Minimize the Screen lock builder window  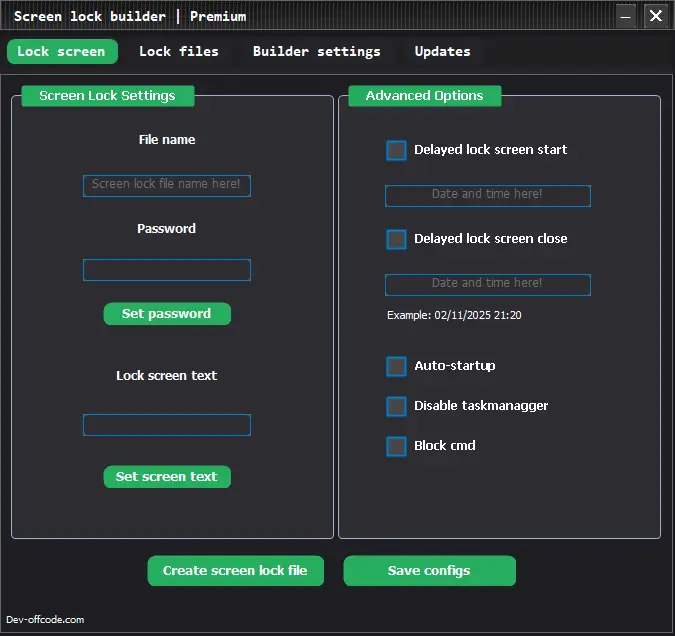625,16
